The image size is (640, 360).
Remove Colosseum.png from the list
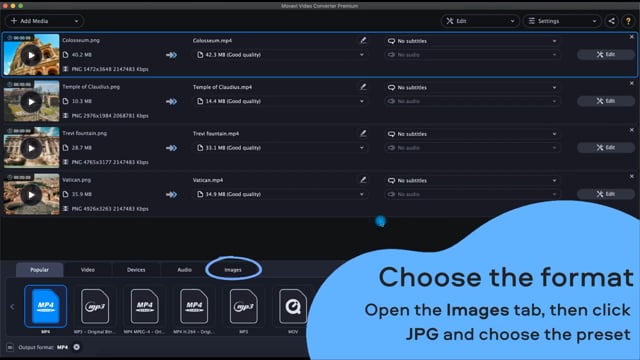(x=631, y=37)
